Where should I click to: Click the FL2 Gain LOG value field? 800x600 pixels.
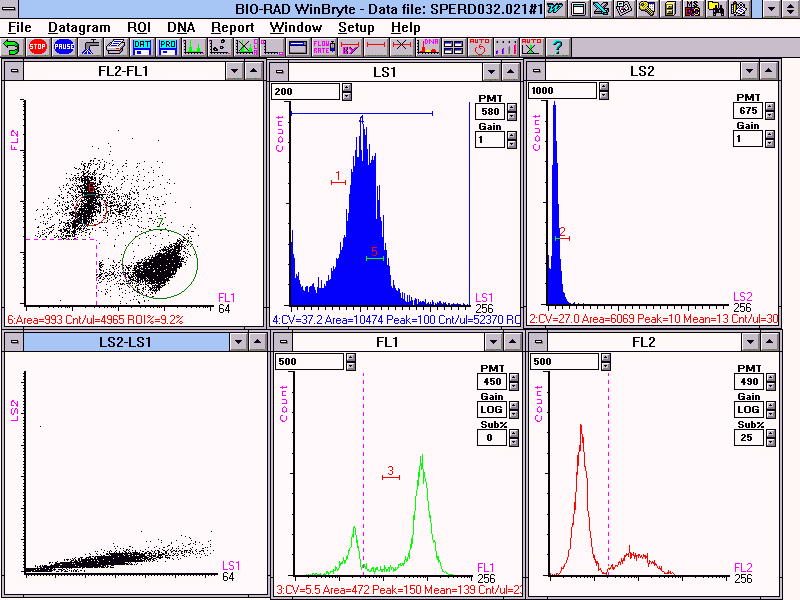point(749,410)
